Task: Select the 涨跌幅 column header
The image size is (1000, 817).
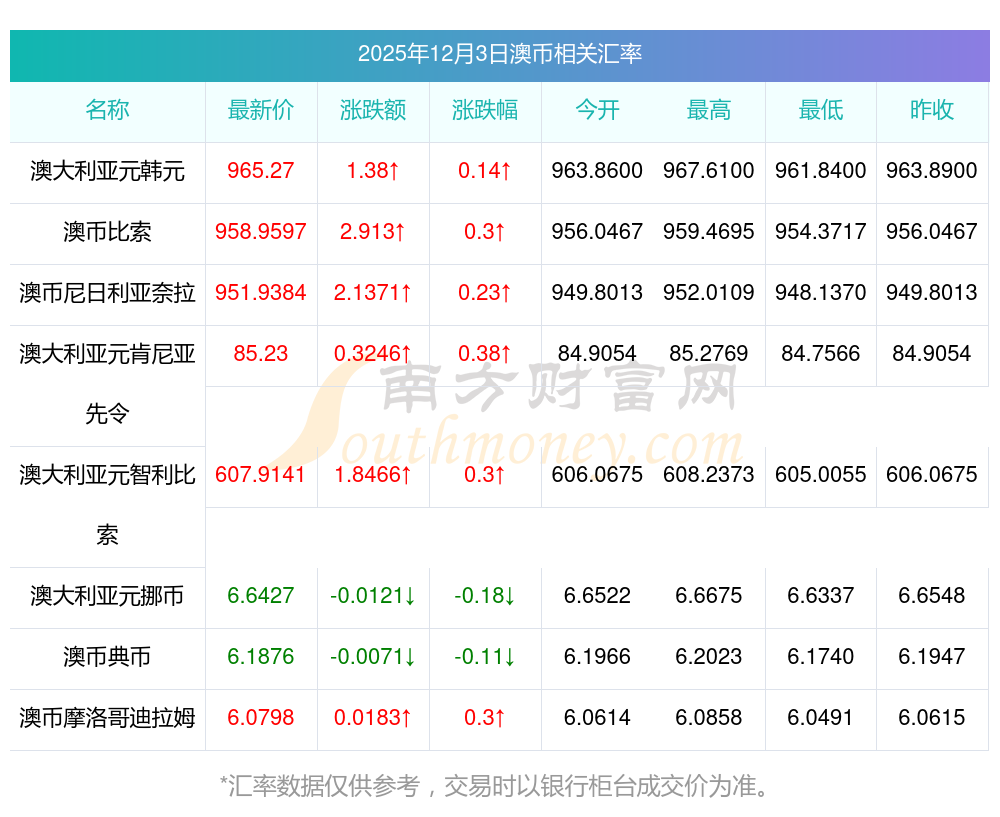Action: click(485, 110)
